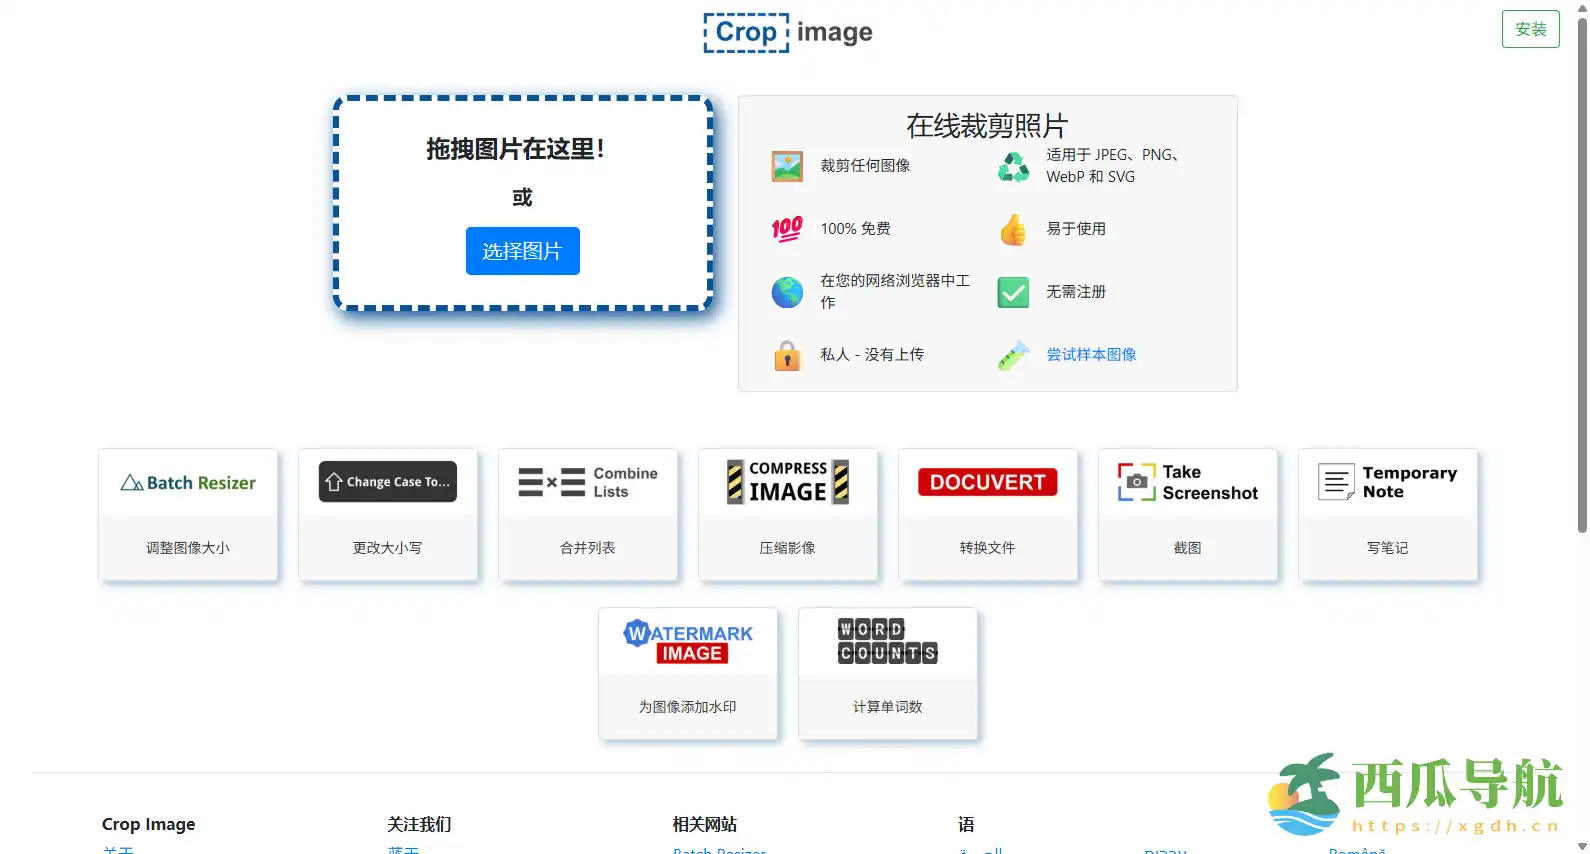Image resolution: width=1590 pixels, height=854 pixels.
Task: Click the landscape picture crop icon
Action: point(787,166)
